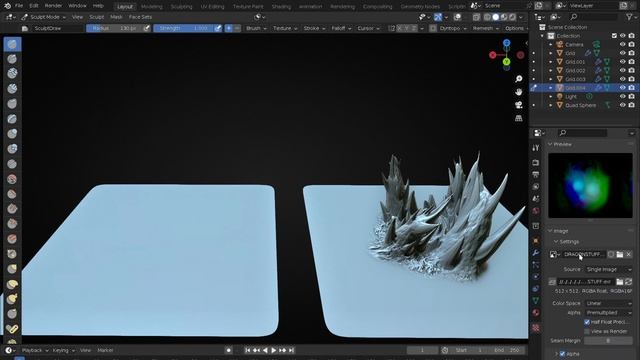
Task: Open the Stroke dropdown
Action: [314, 28]
